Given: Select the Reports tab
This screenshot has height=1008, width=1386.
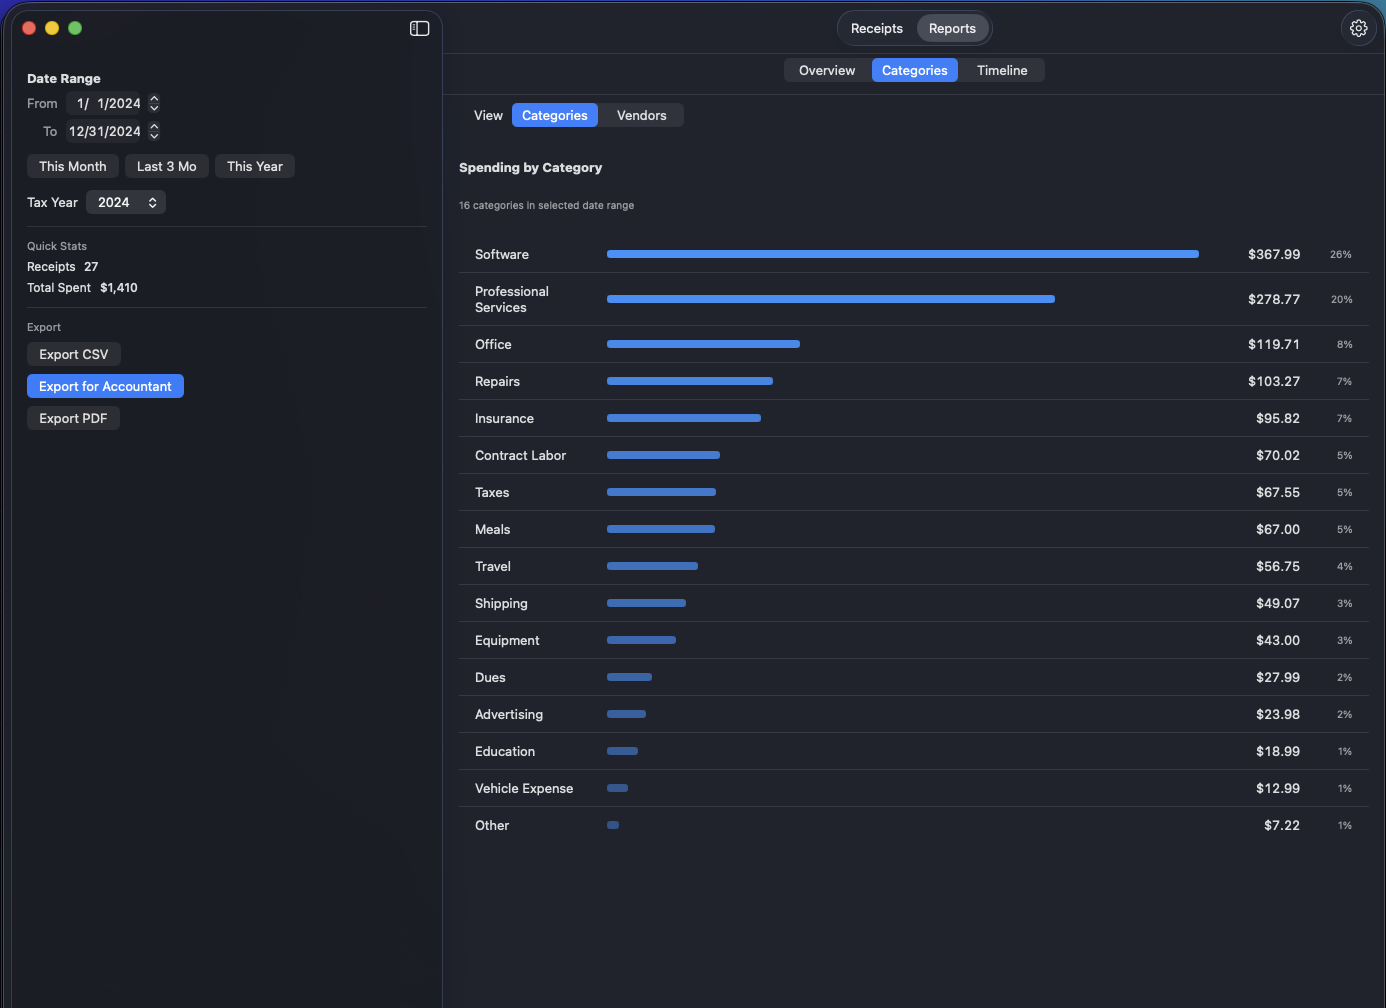Looking at the screenshot, I should (x=951, y=29).
